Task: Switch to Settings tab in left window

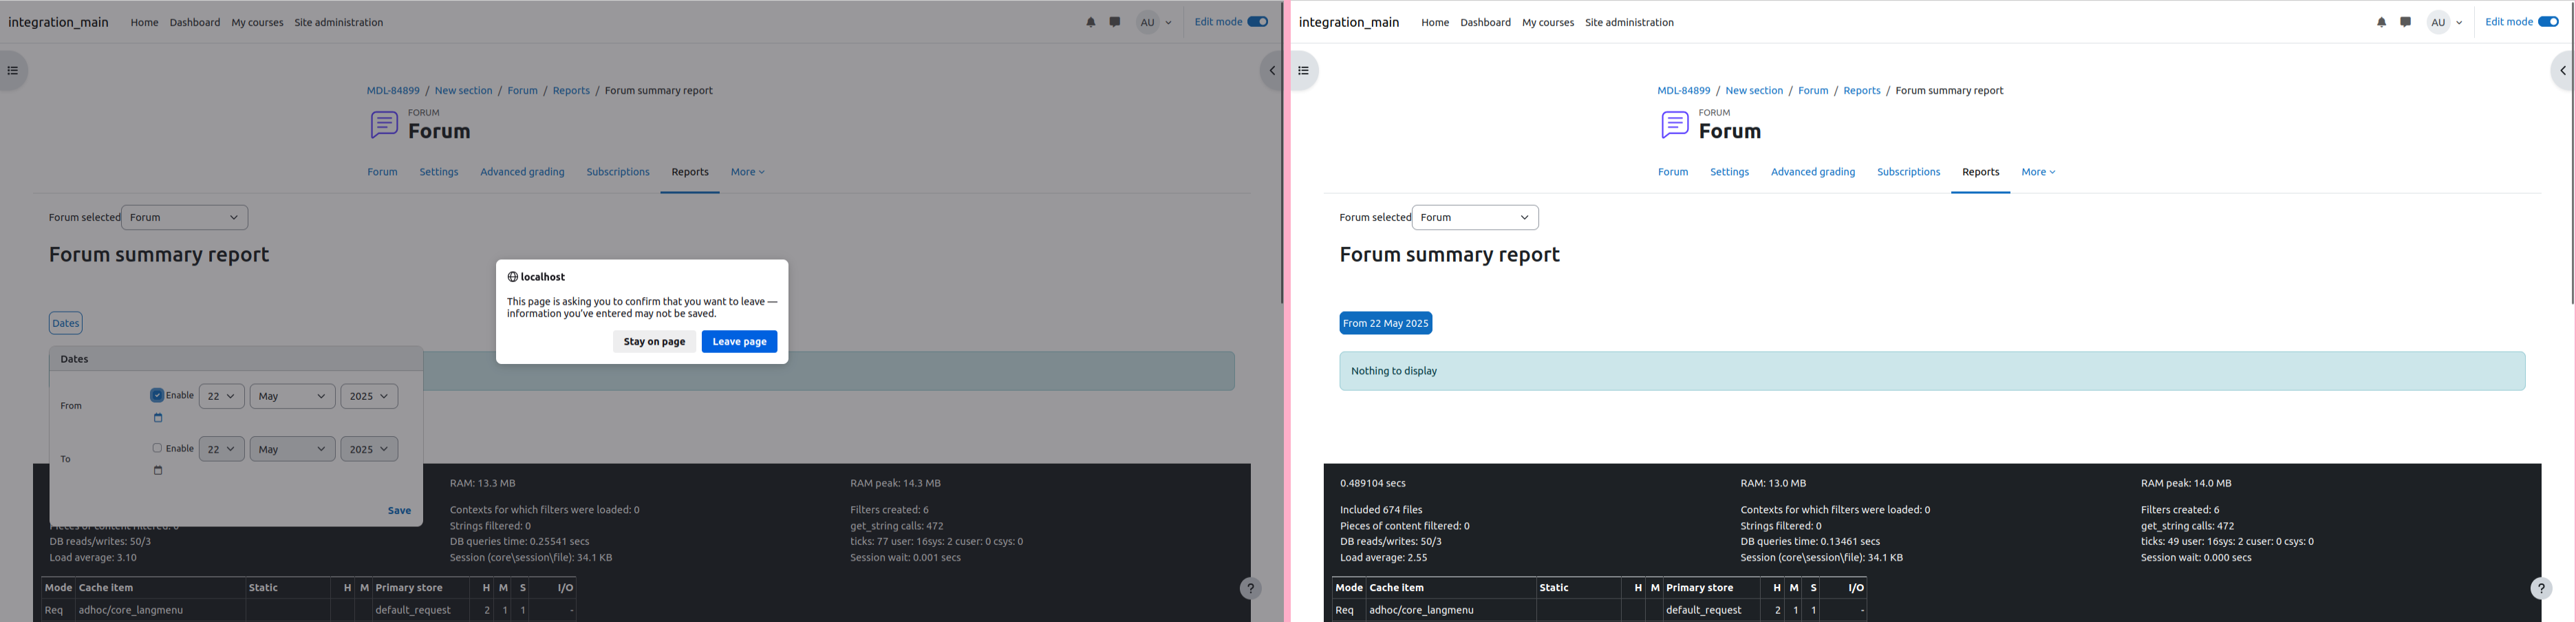Action: (x=439, y=173)
